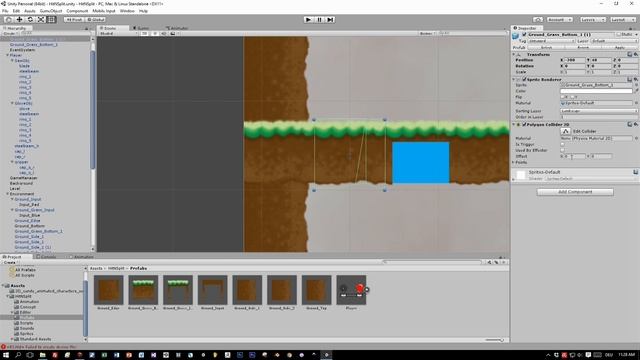Open the Edit menu
The width and height of the screenshot is (640, 360).
(16, 11)
